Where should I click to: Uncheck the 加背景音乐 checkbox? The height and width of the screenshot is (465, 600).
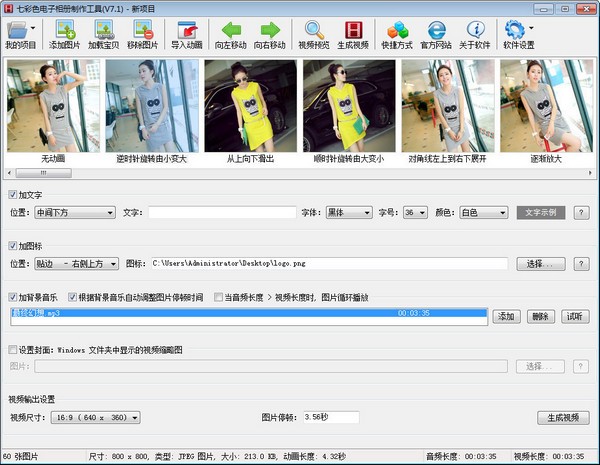tap(13, 298)
